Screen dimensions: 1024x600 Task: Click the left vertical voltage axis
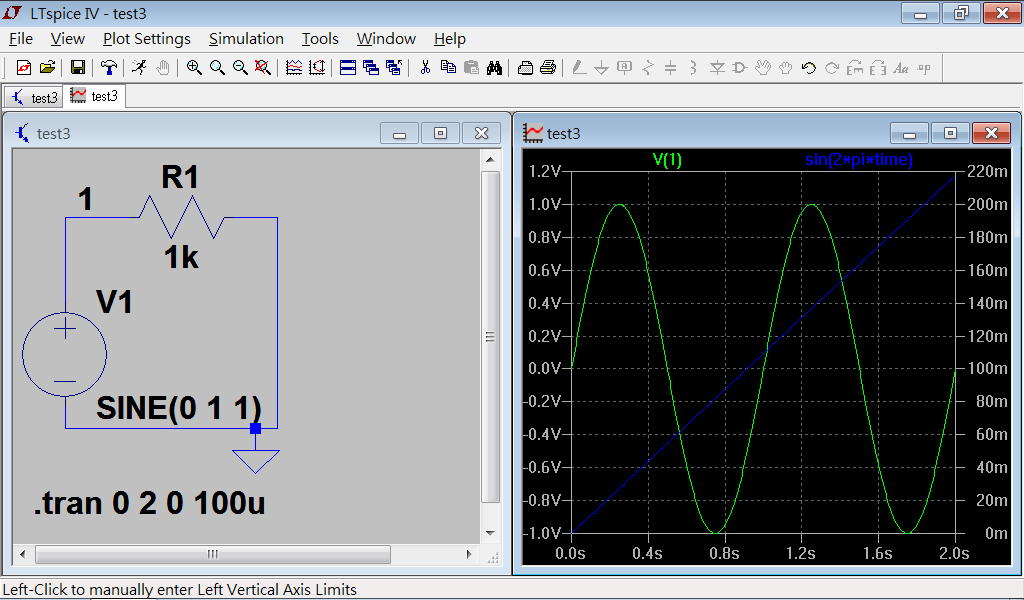(546, 352)
